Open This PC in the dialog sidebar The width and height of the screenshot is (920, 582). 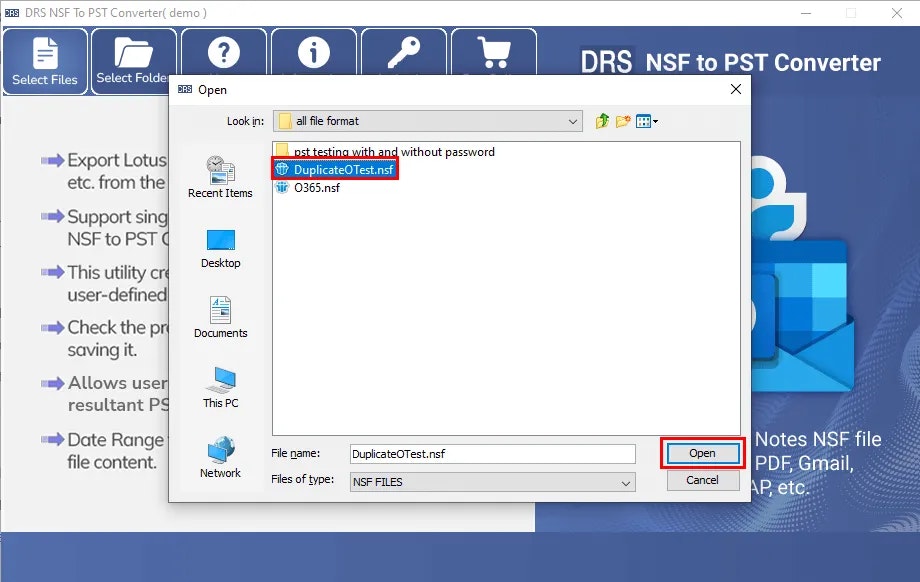(x=221, y=388)
